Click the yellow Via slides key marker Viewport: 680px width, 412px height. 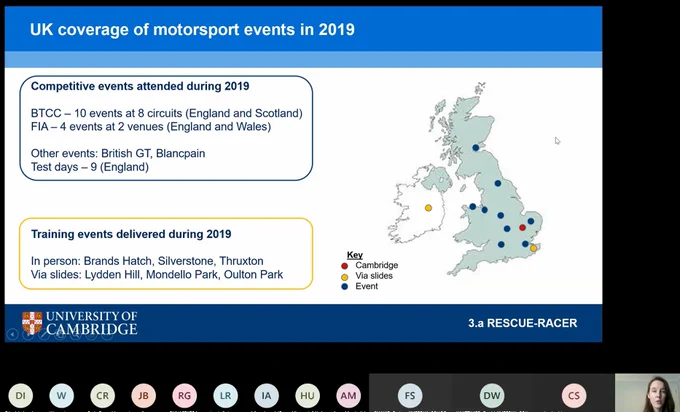click(345, 276)
